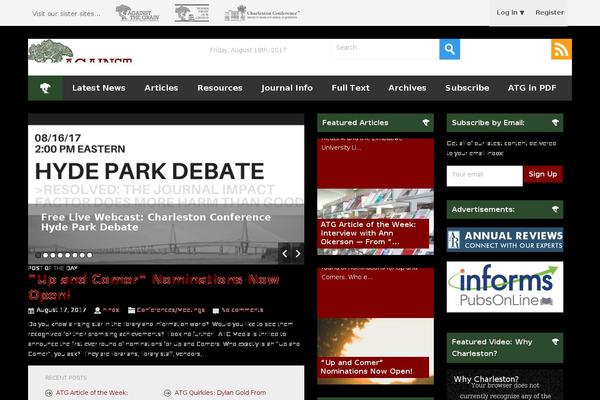Focus the Search input field
The image size is (600, 400).
click(385, 49)
